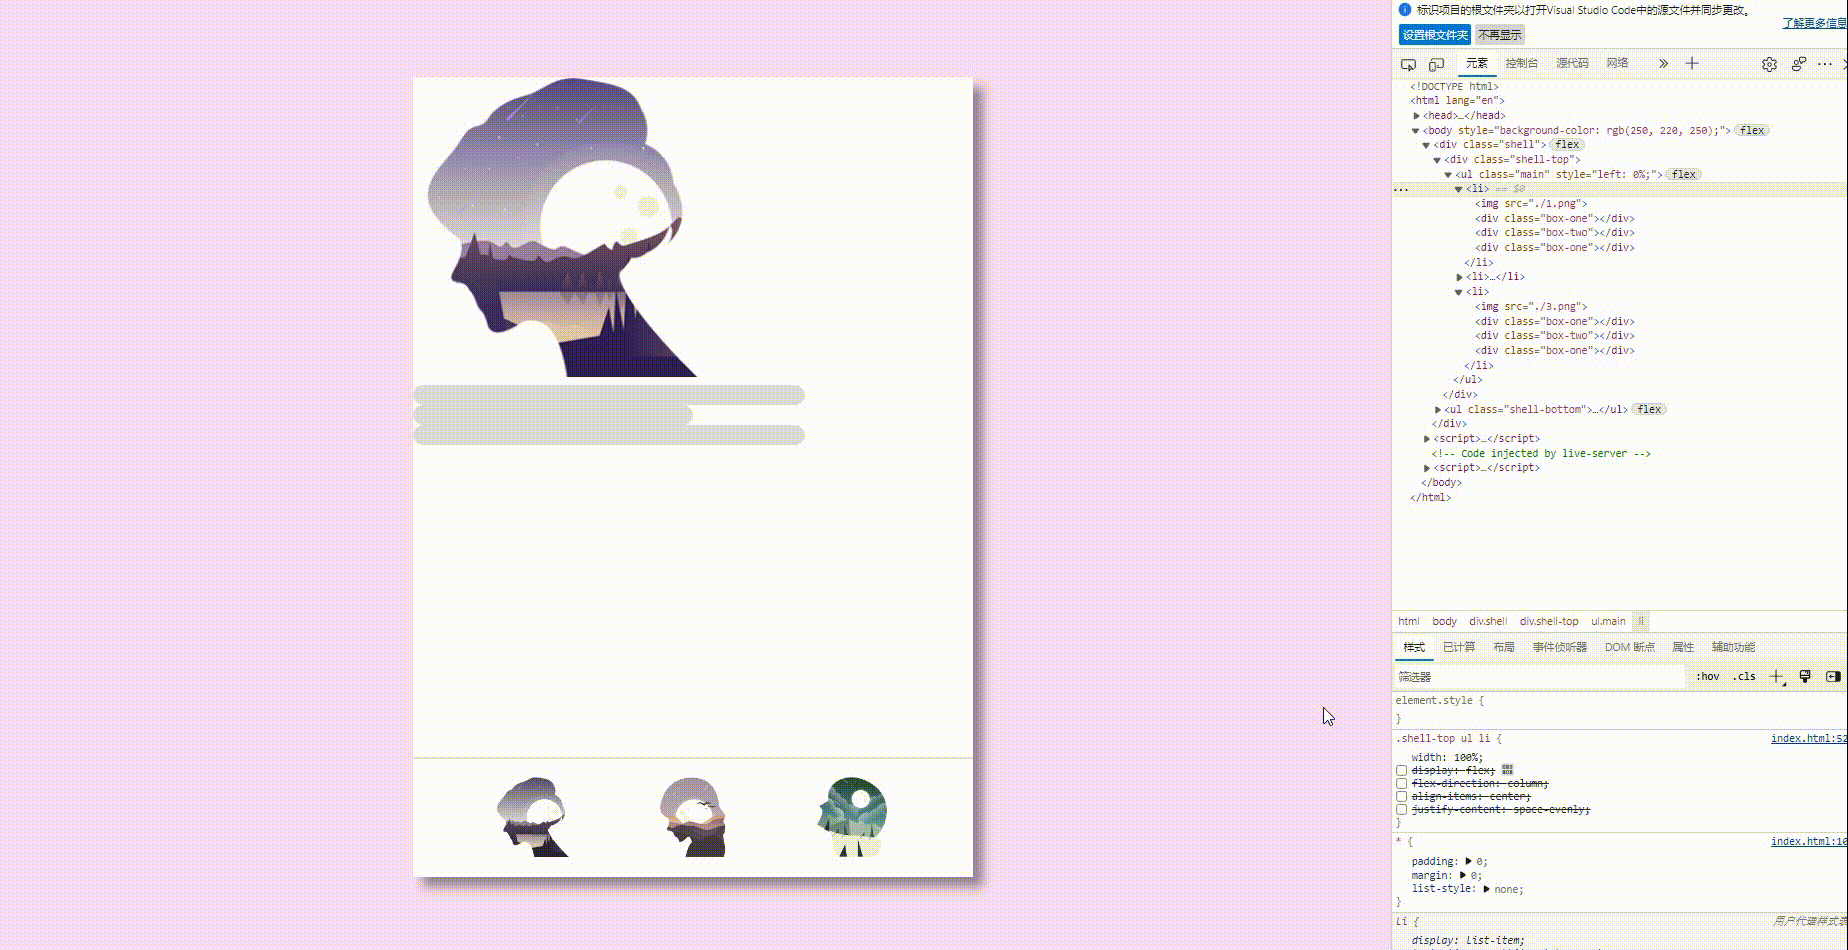The height and width of the screenshot is (950, 1848).
Task: Expand the list-style shorthand triangle
Action: click(1487, 889)
